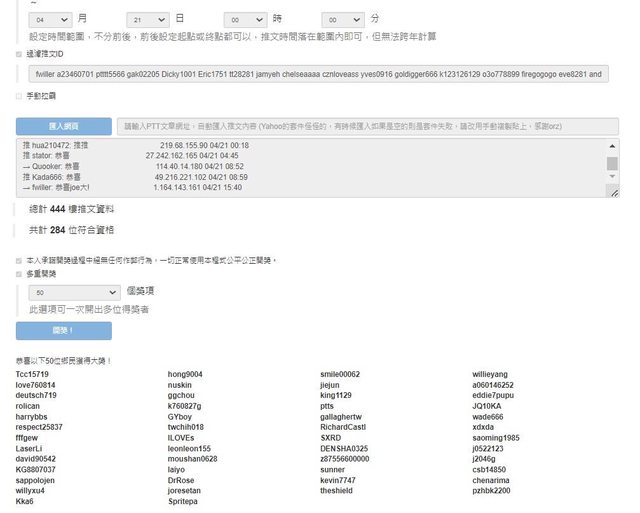Viewport: 640px width, 513px height.
Task: Expand the hour dropdown before 時
Action: click(244, 19)
